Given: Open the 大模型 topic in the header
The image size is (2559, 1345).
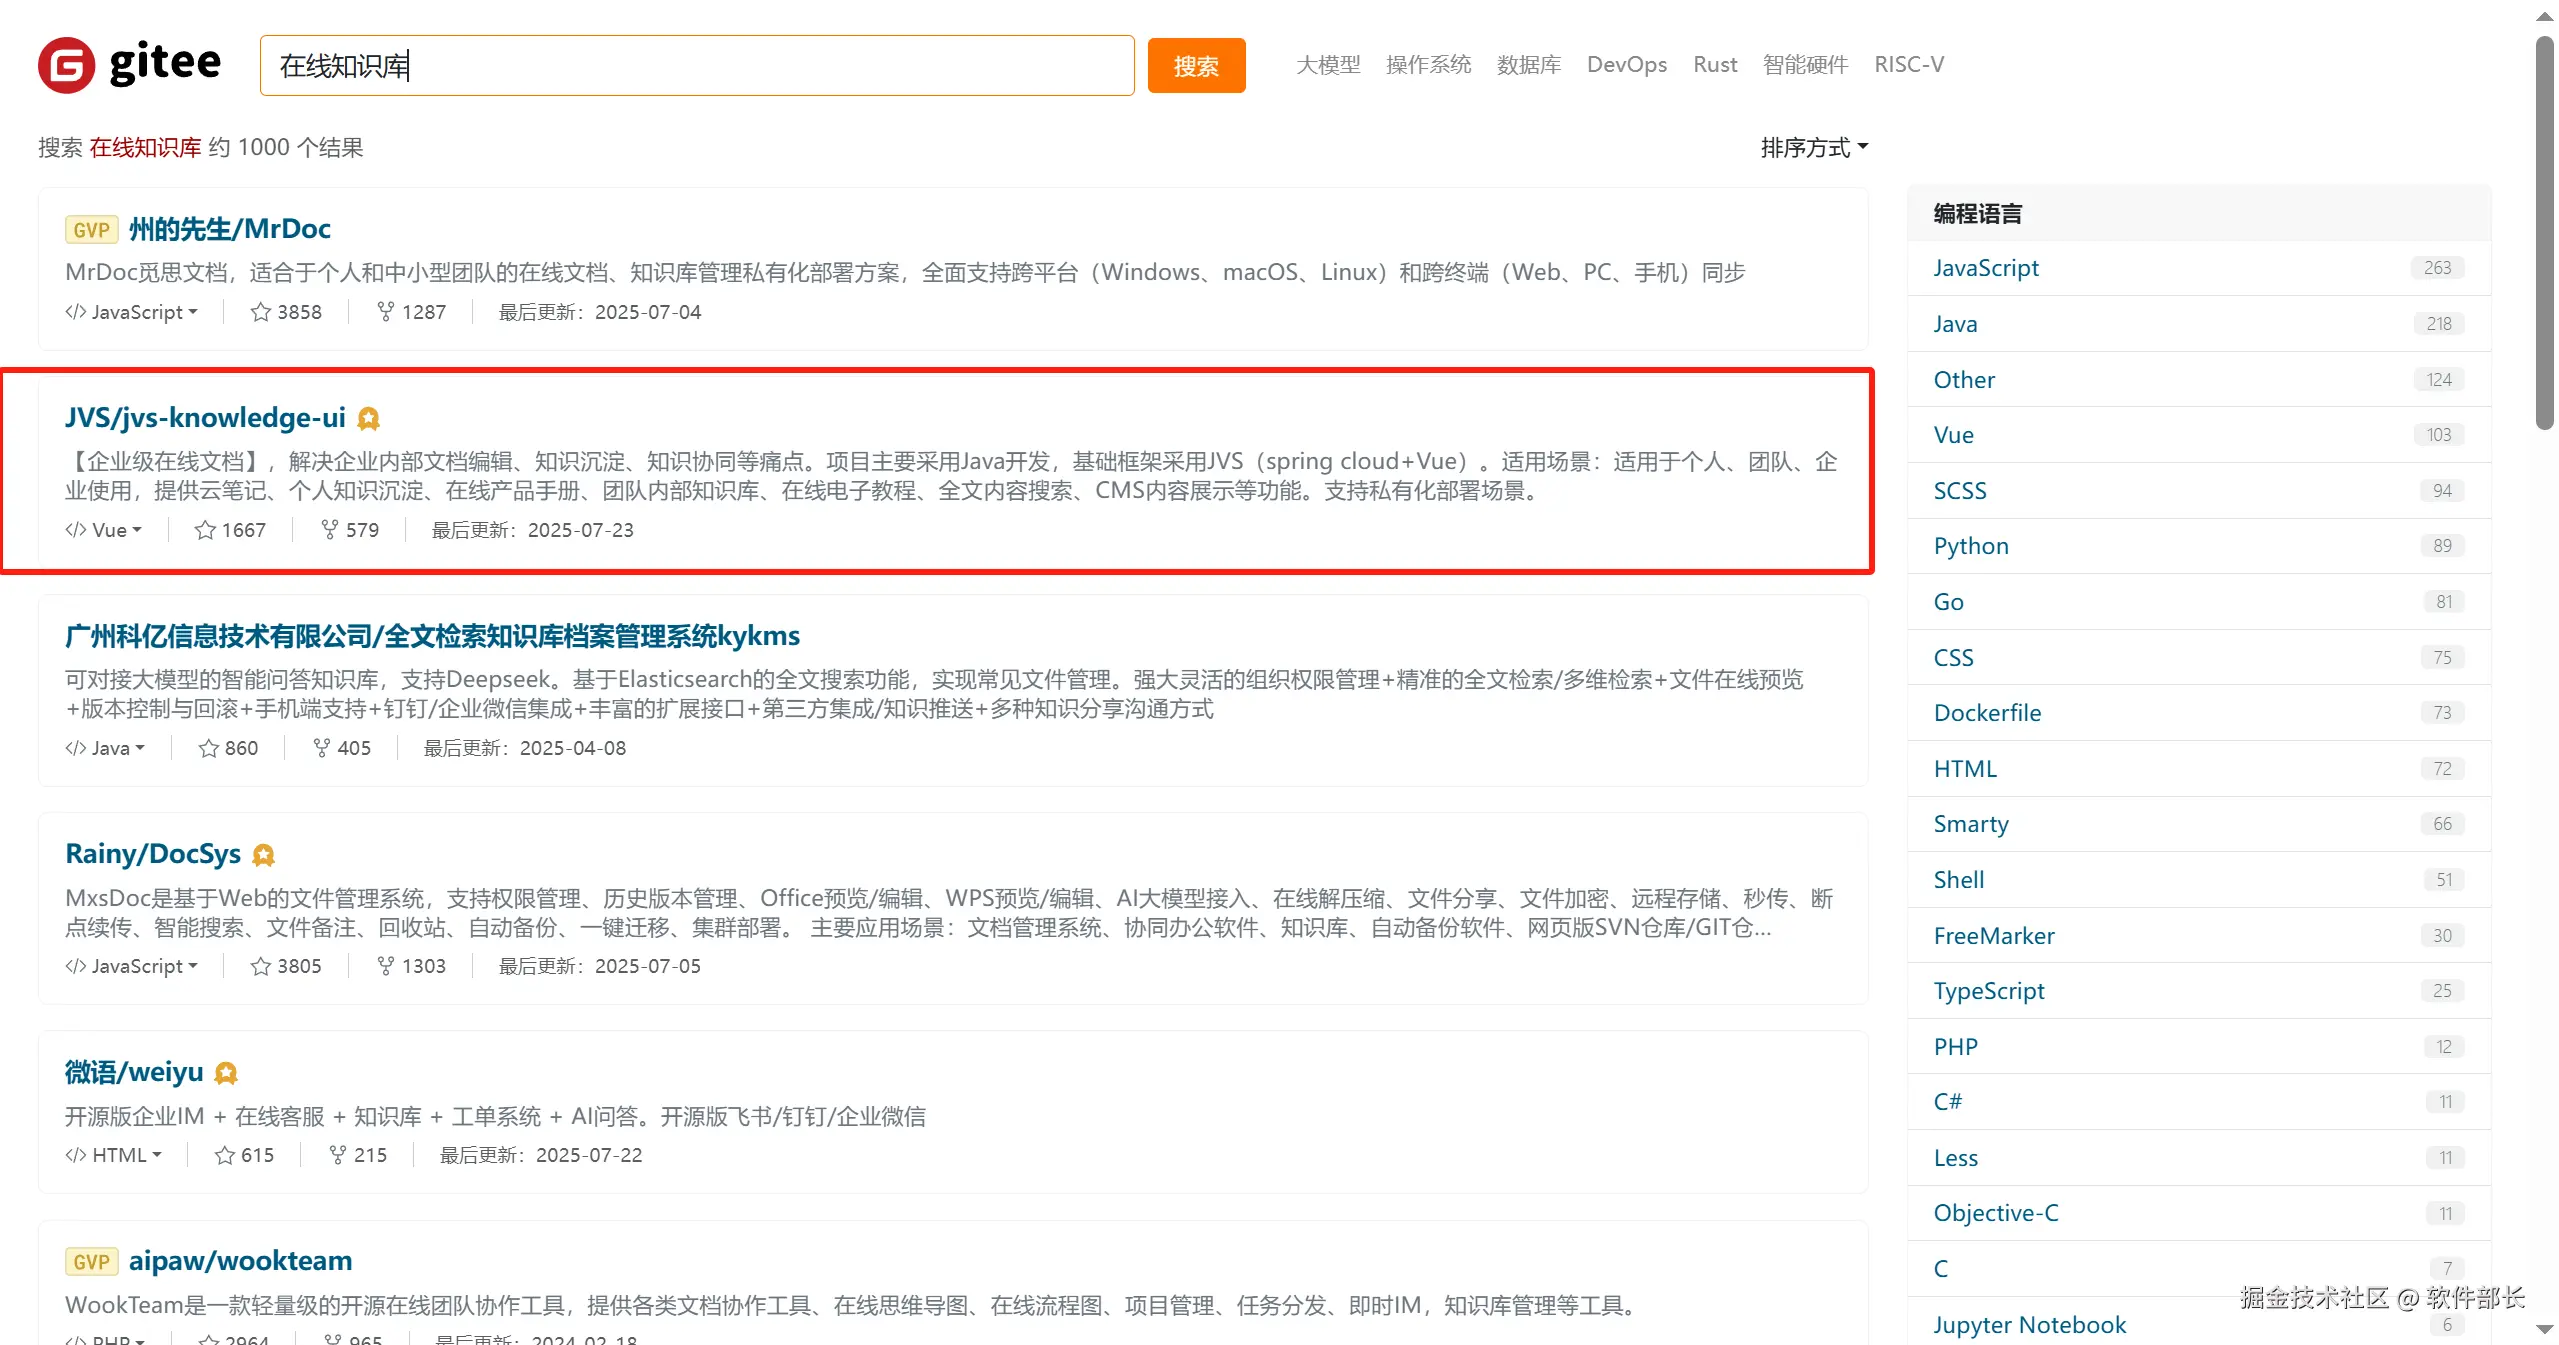Looking at the screenshot, I should [x=1327, y=65].
